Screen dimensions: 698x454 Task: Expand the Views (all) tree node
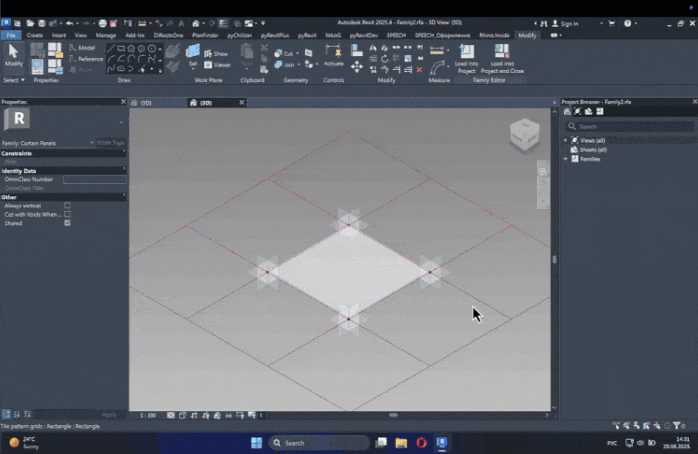(x=565, y=140)
